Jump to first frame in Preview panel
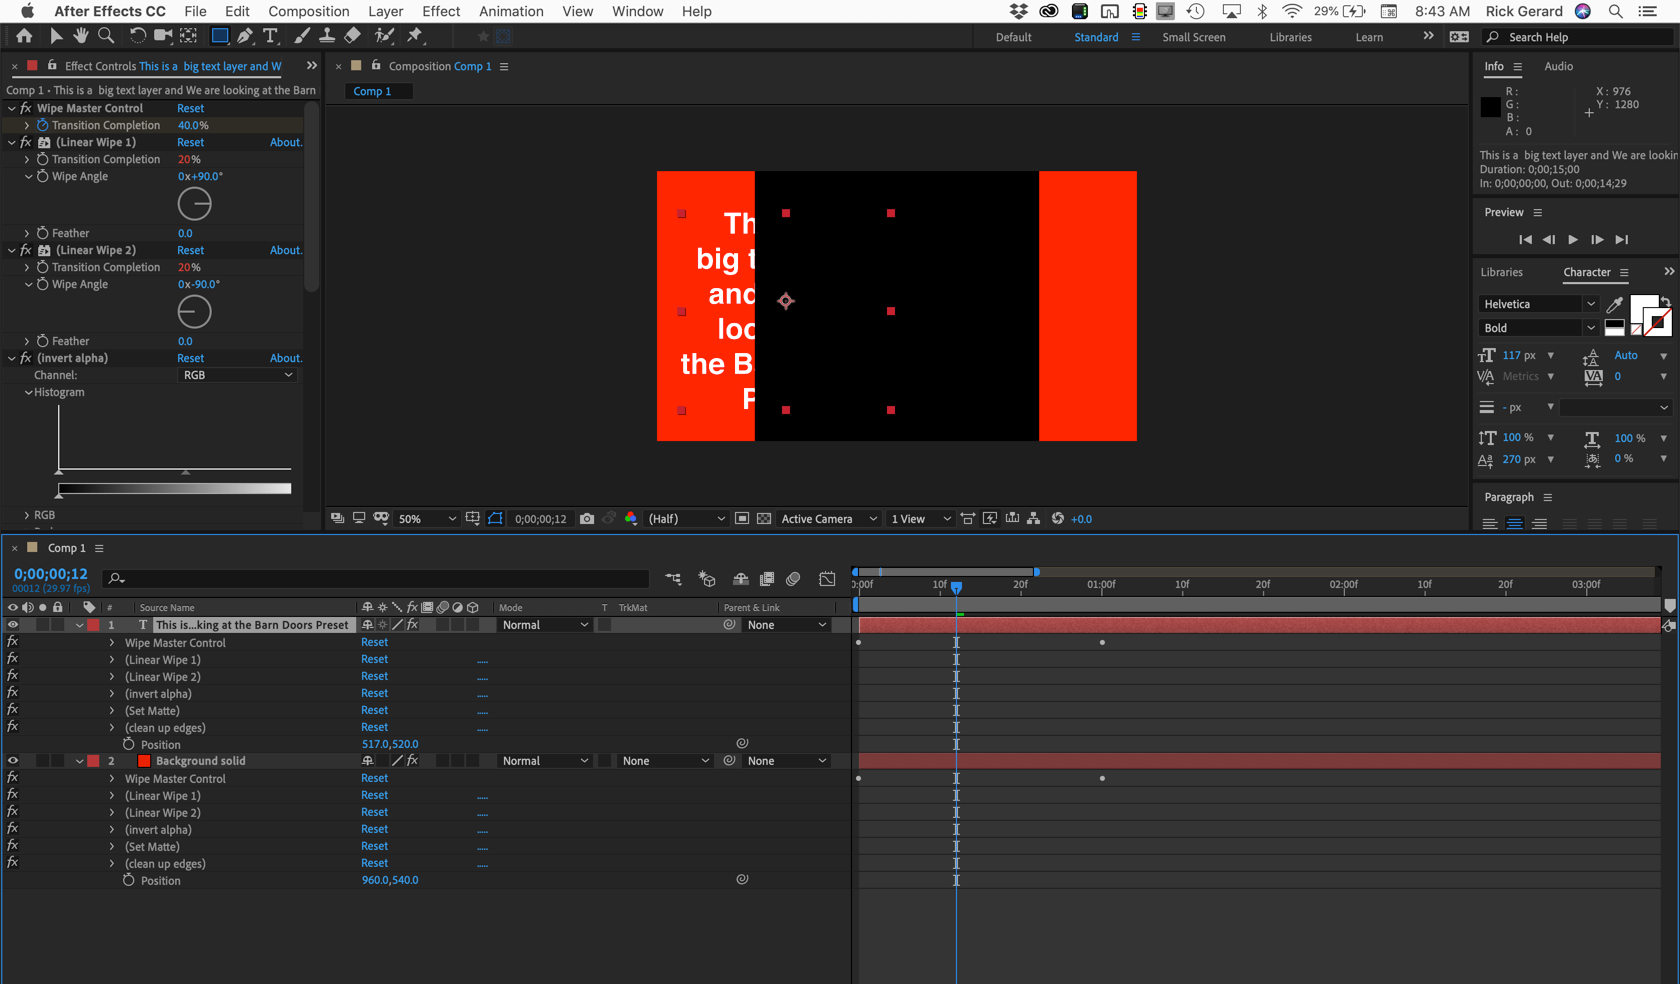 (x=1525, y=240)
